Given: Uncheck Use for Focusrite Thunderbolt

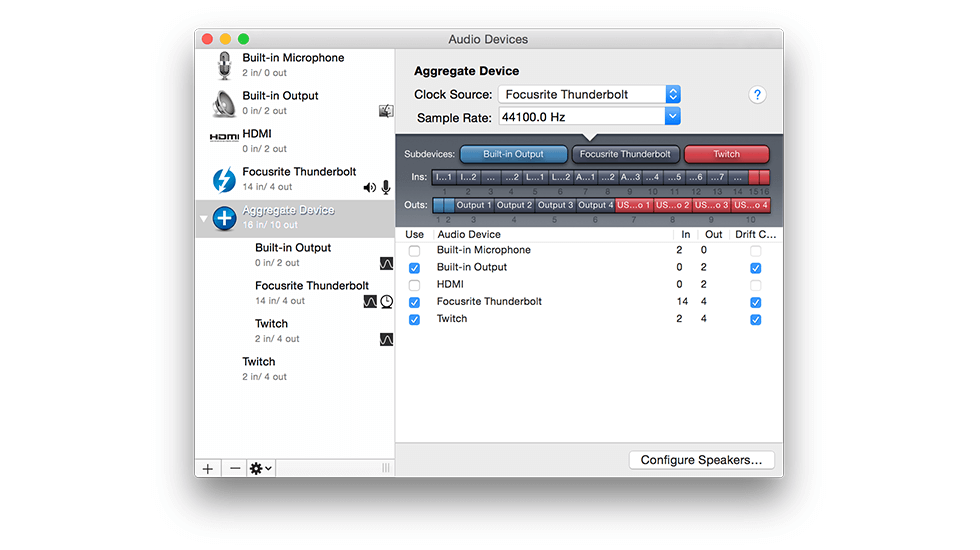Looking at the screenshot, I should coord(414,302).
